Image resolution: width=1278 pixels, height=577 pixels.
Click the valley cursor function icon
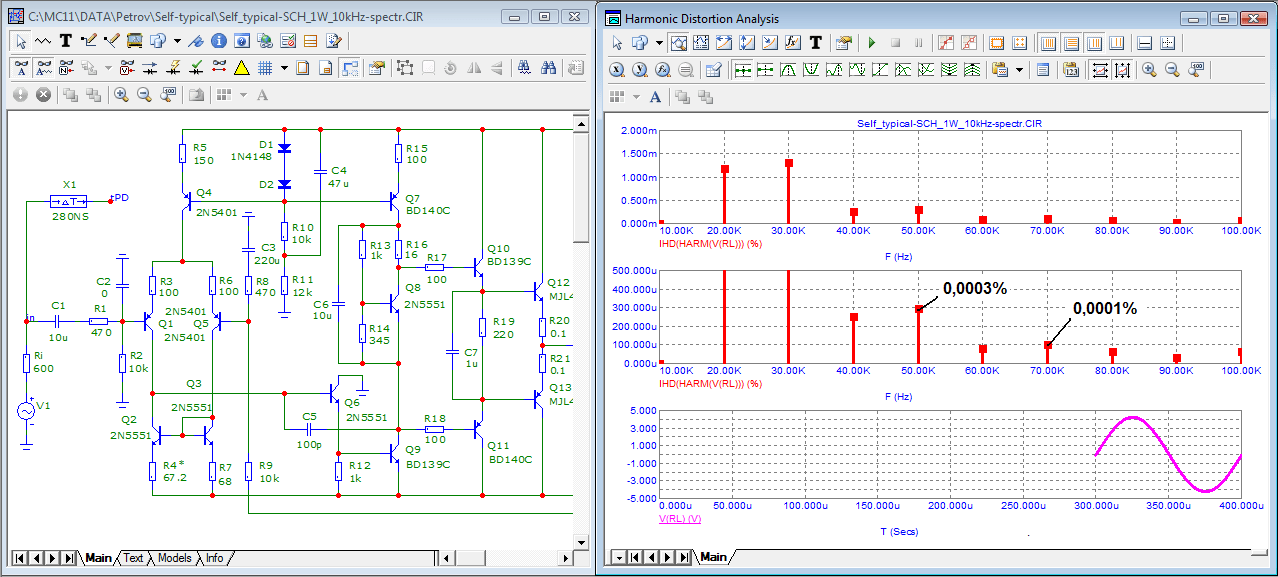(x=811, y=69)
